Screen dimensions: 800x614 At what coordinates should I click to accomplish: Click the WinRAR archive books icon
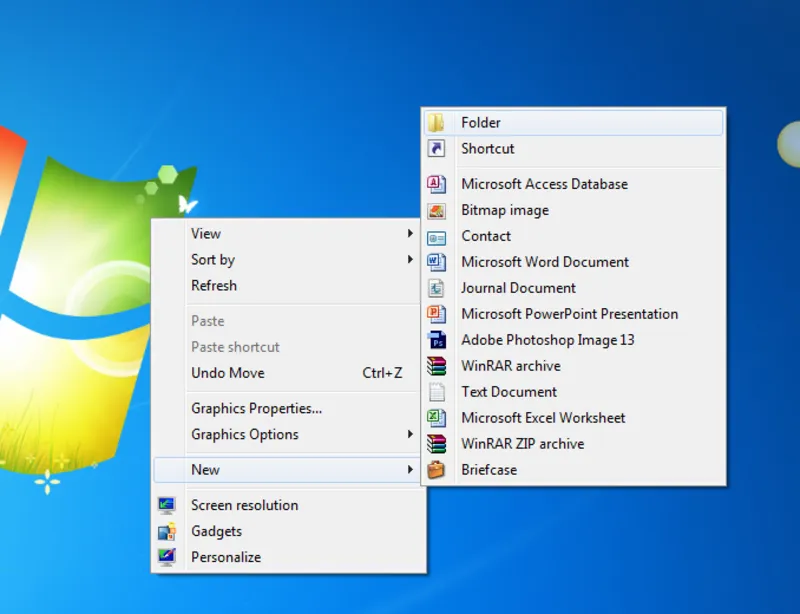436,366
